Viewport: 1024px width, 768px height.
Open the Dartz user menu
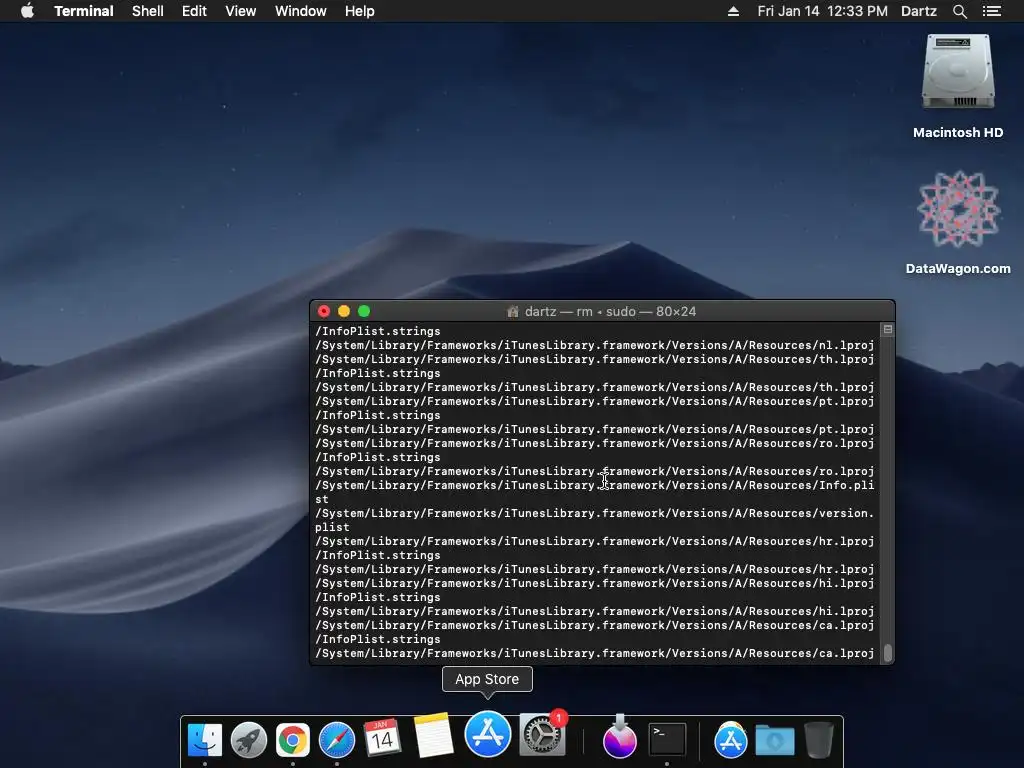coord(919,11)
